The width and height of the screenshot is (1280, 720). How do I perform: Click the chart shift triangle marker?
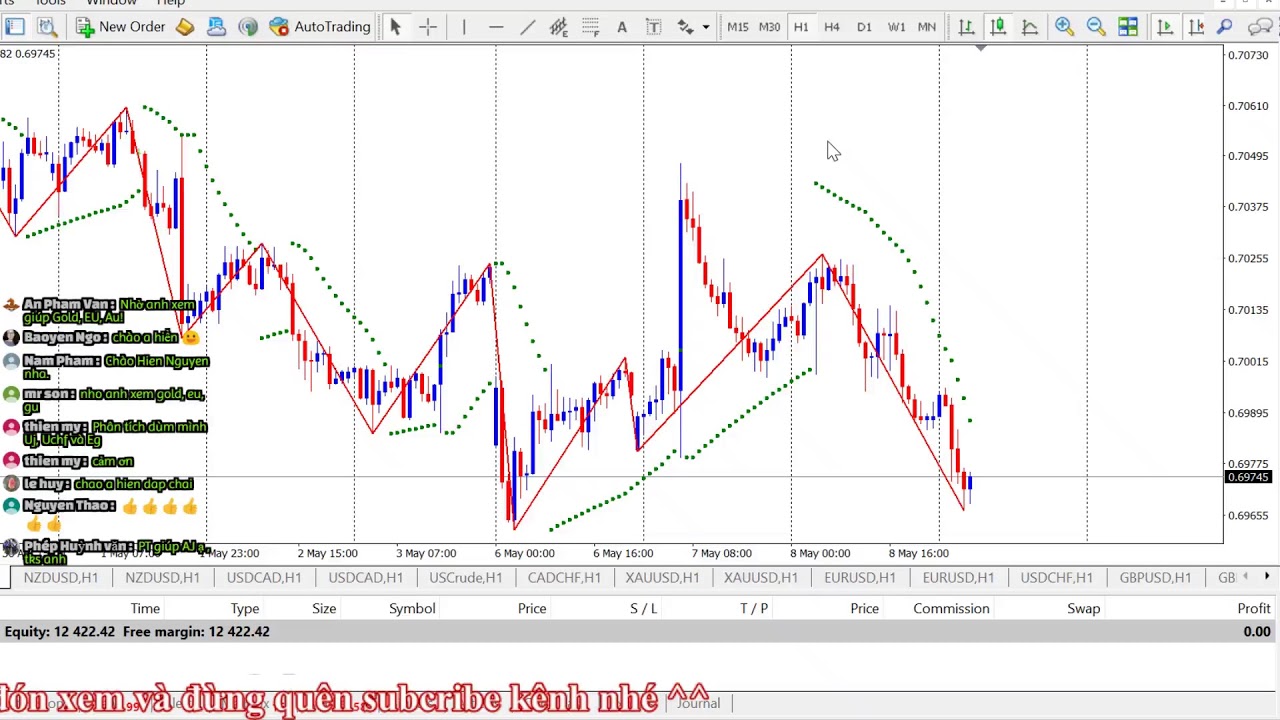(981, 48)
